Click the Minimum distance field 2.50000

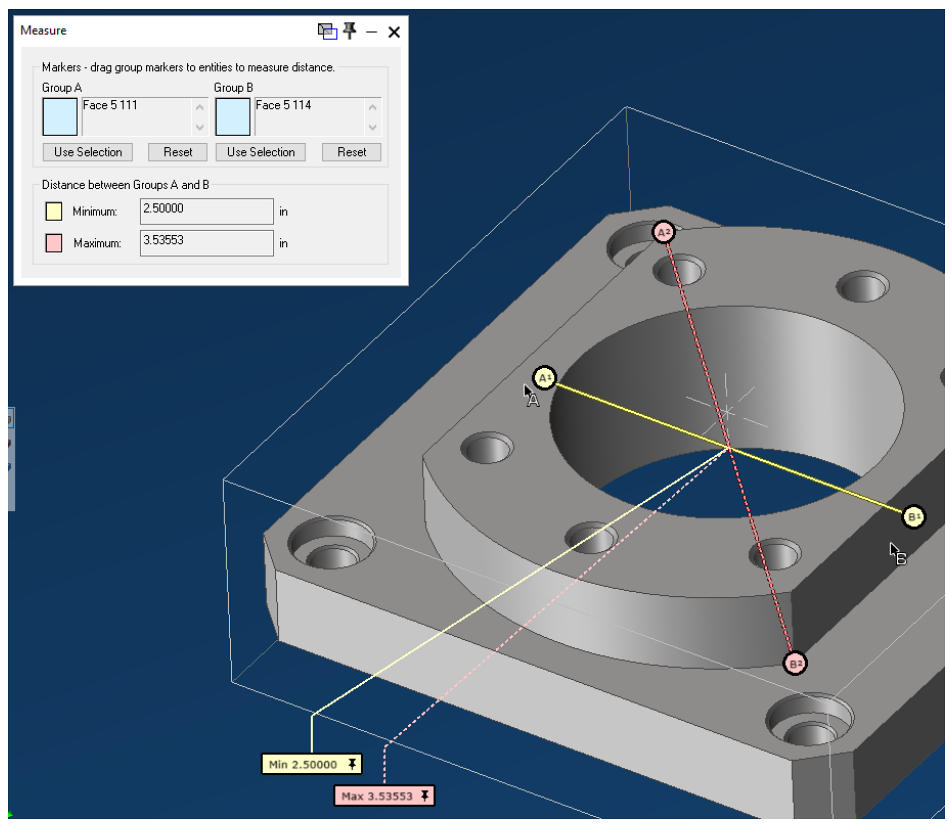click(x=207, y=211)
